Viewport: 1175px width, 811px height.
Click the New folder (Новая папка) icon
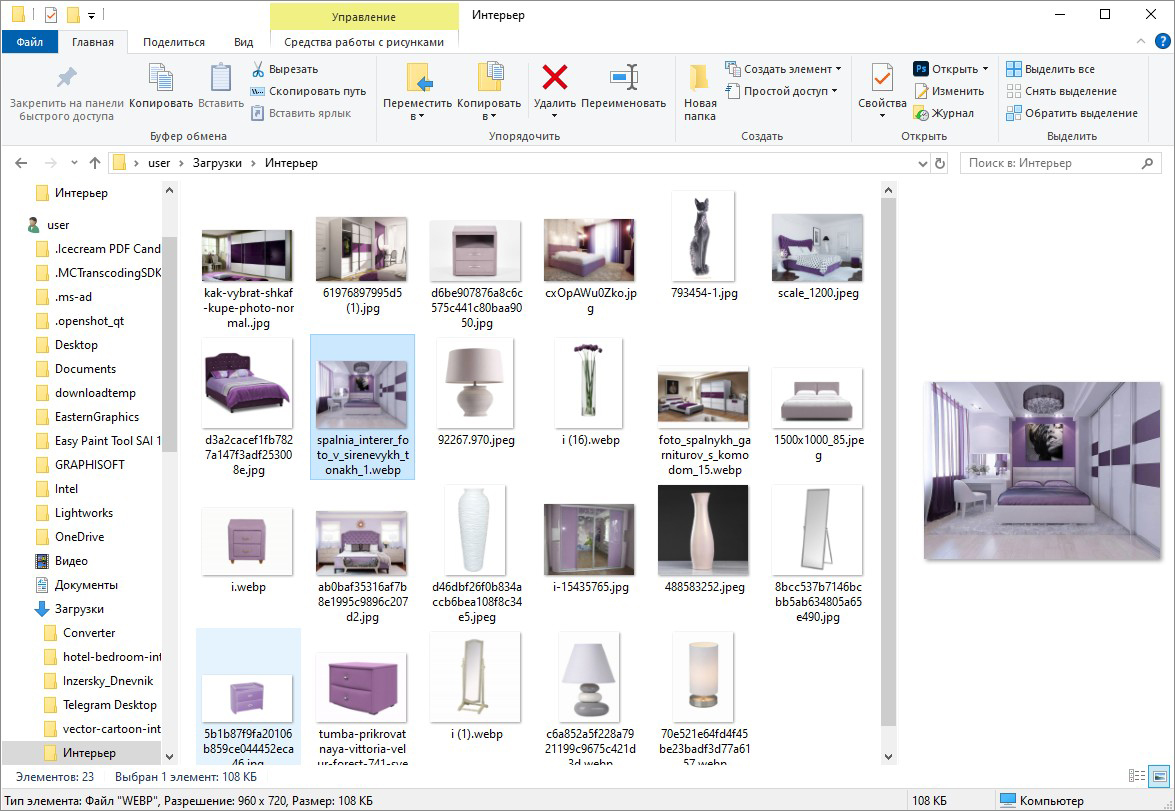[x=700, y=78]
